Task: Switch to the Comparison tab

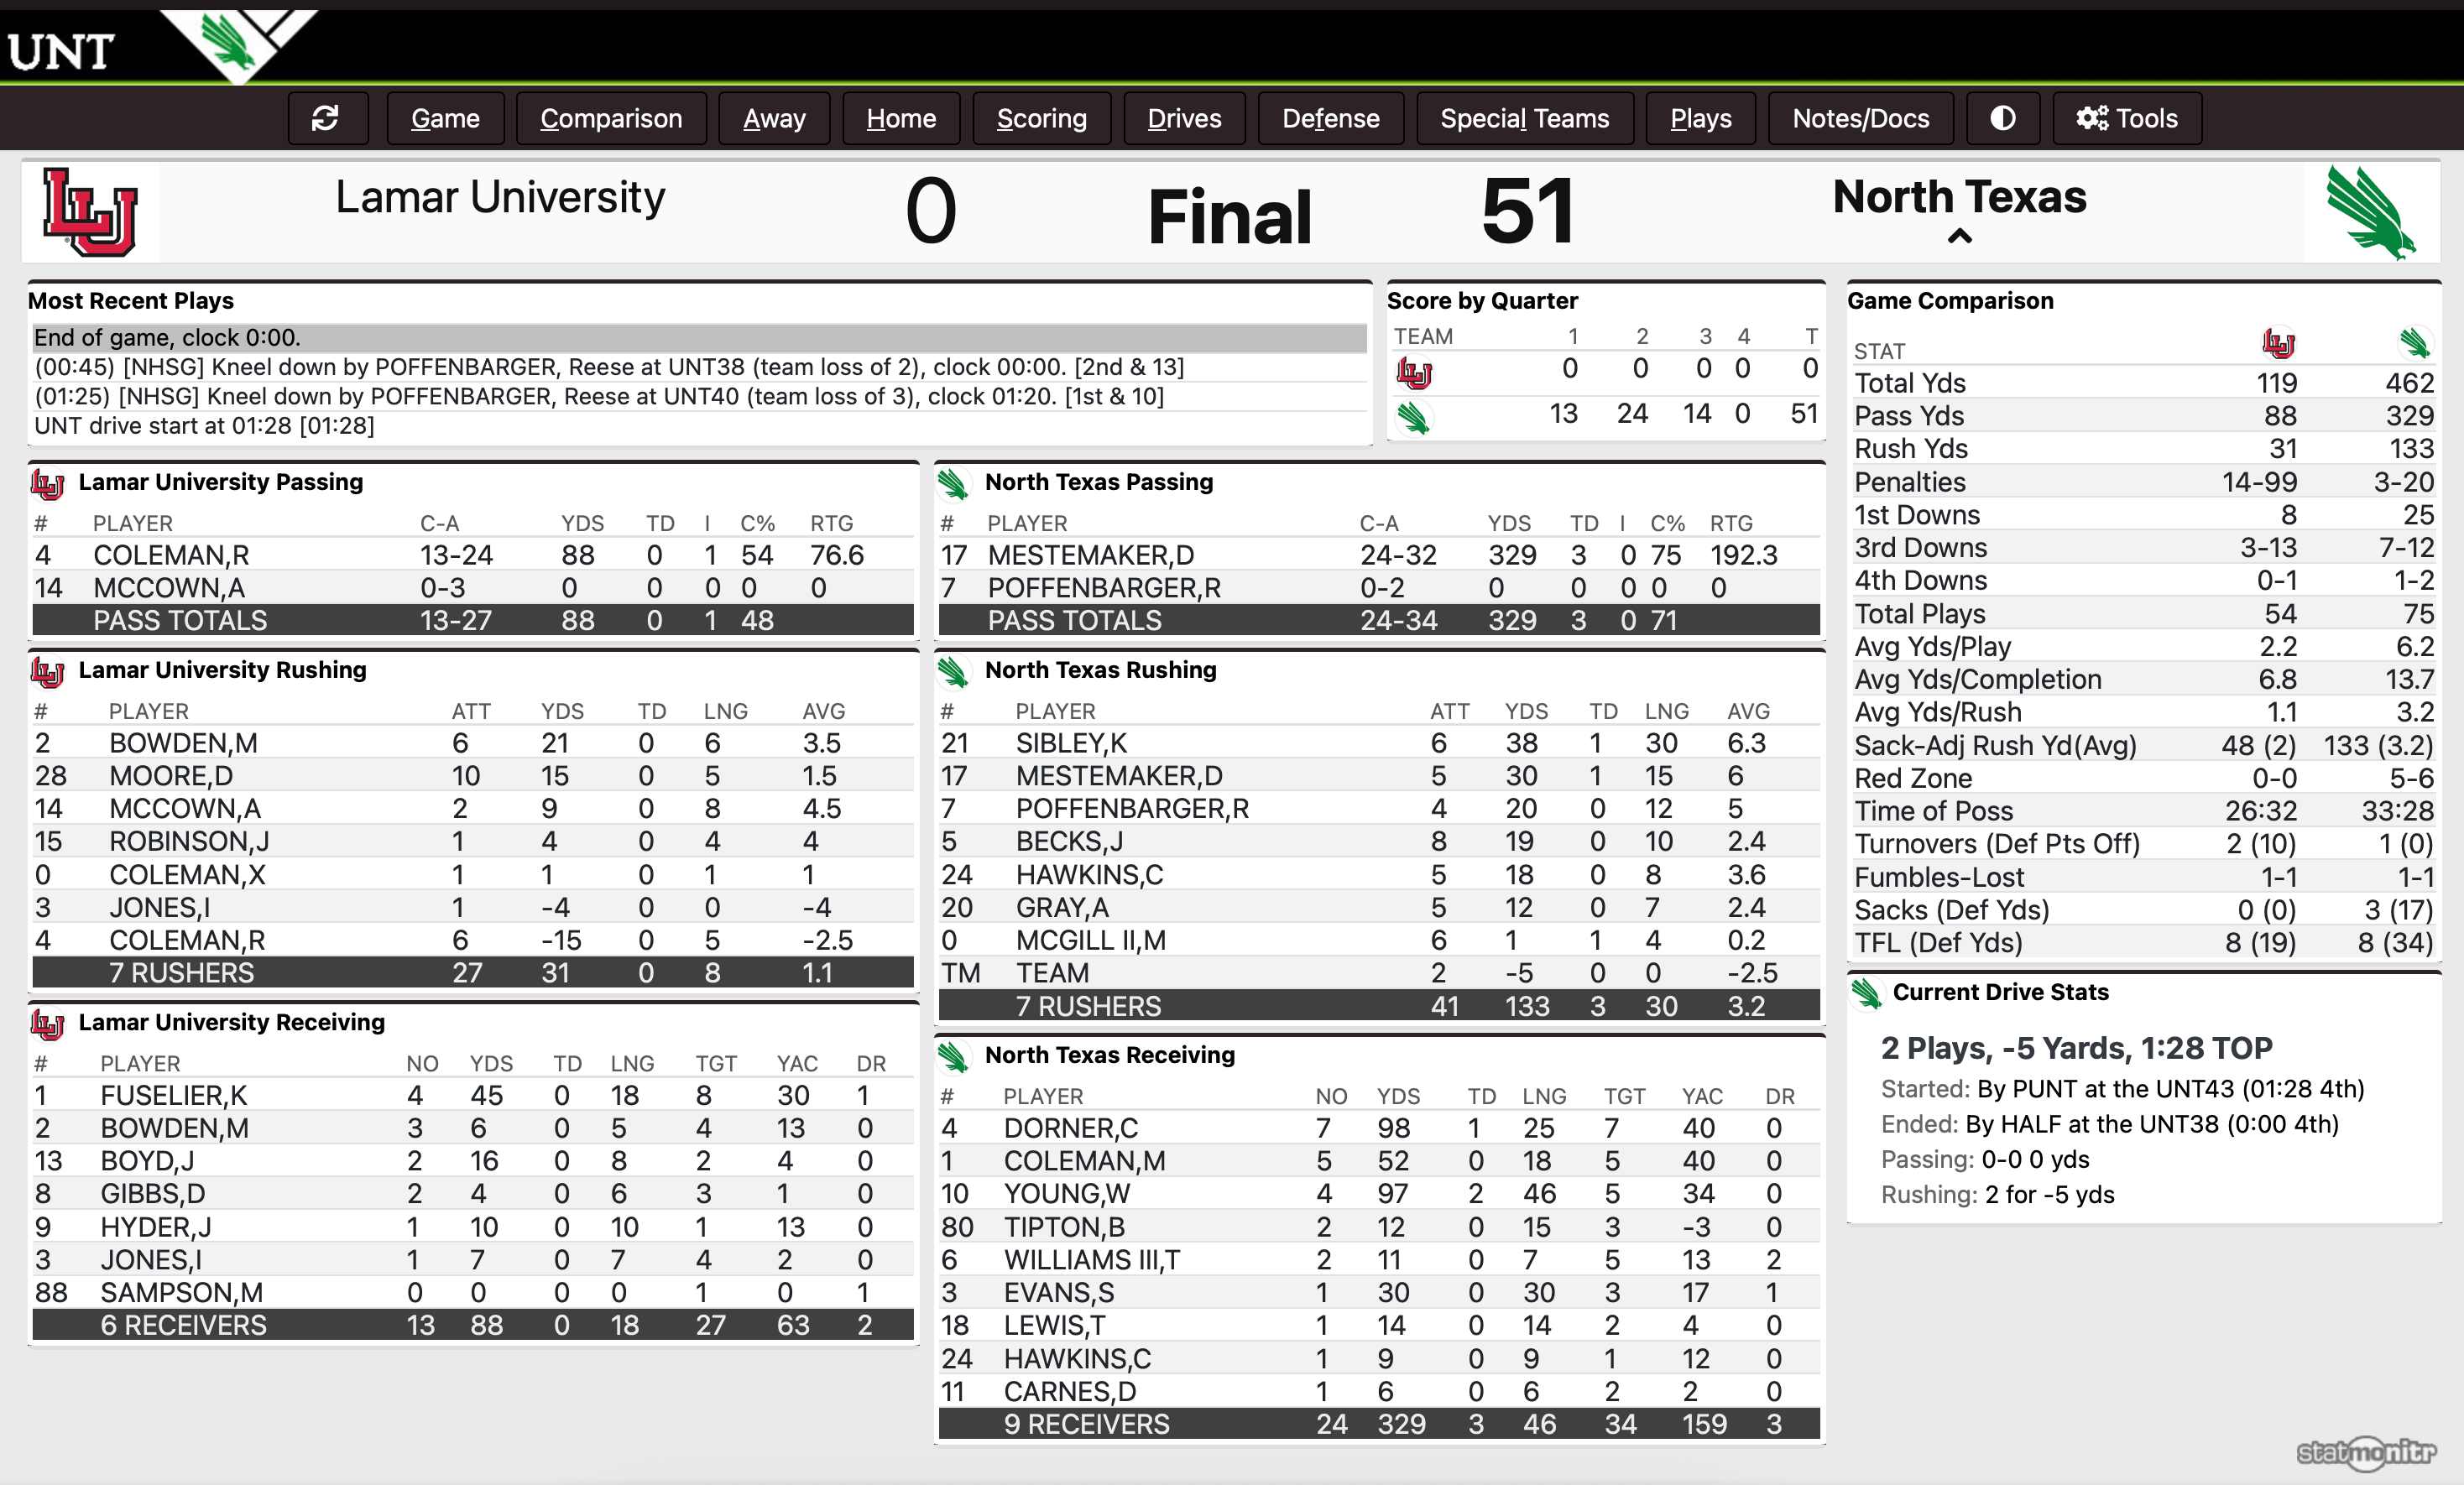Action: (611, 119)
